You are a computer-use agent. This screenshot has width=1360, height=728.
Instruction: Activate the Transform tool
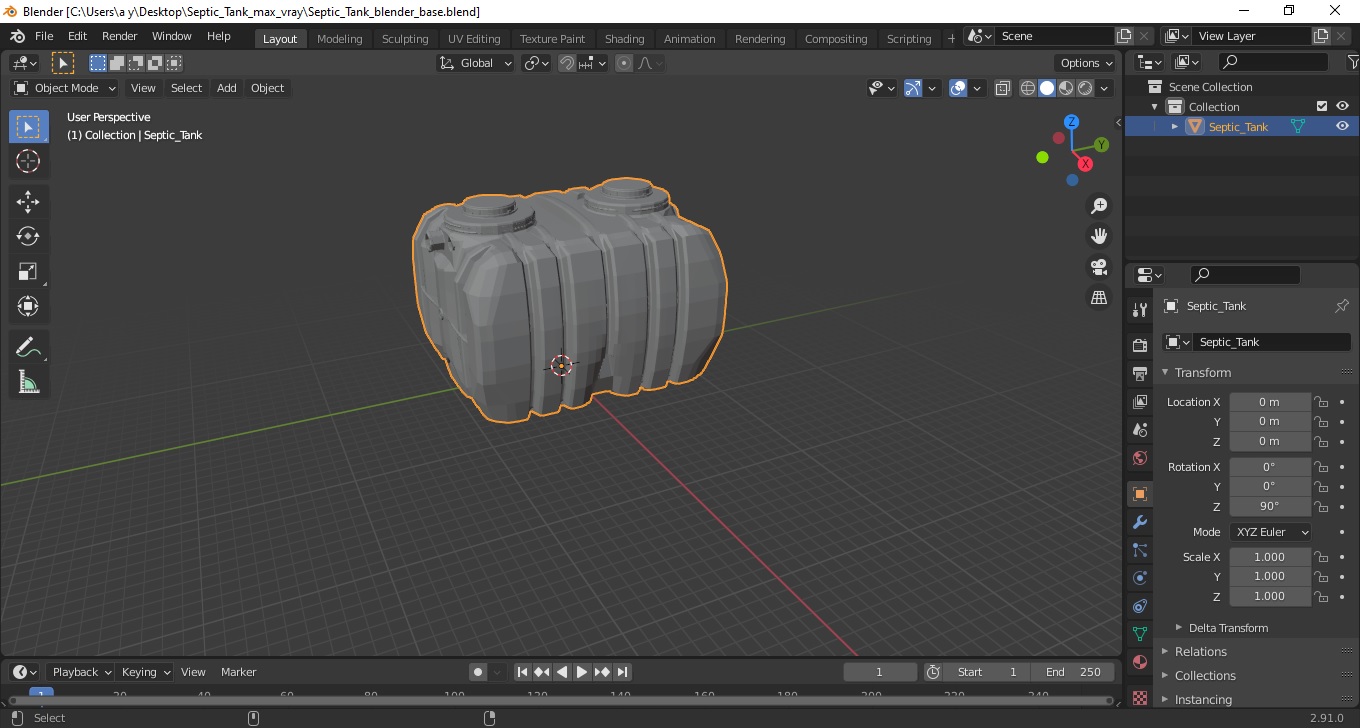(x=28, y=306)
